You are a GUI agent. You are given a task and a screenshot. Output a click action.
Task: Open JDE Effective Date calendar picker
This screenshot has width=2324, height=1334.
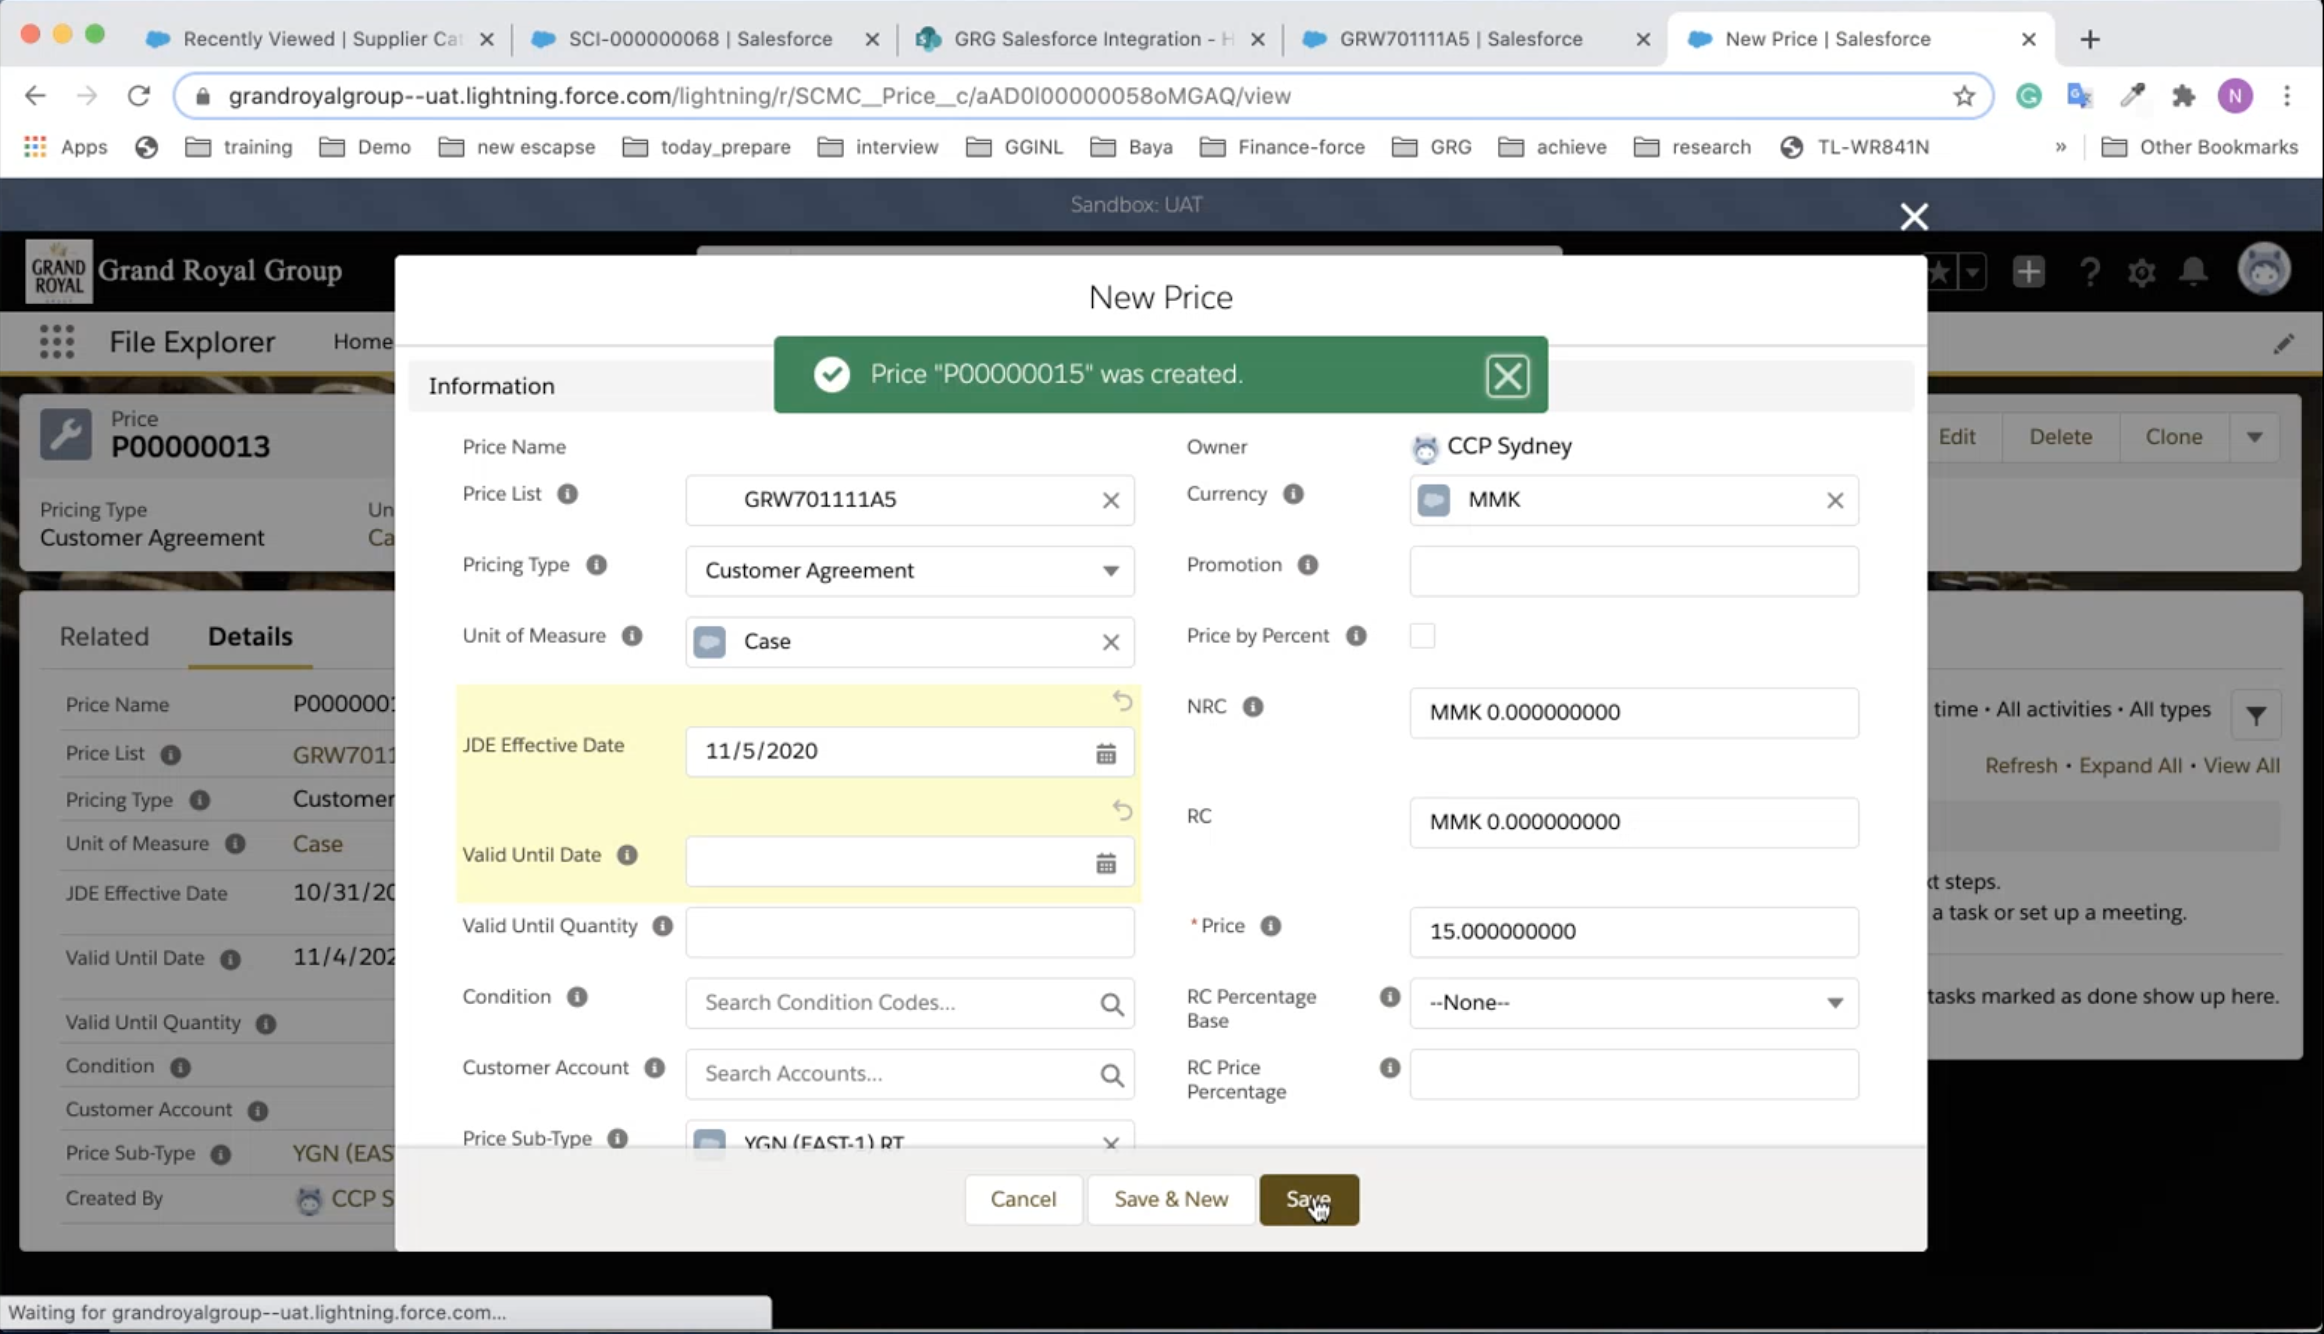(1105, 753)
